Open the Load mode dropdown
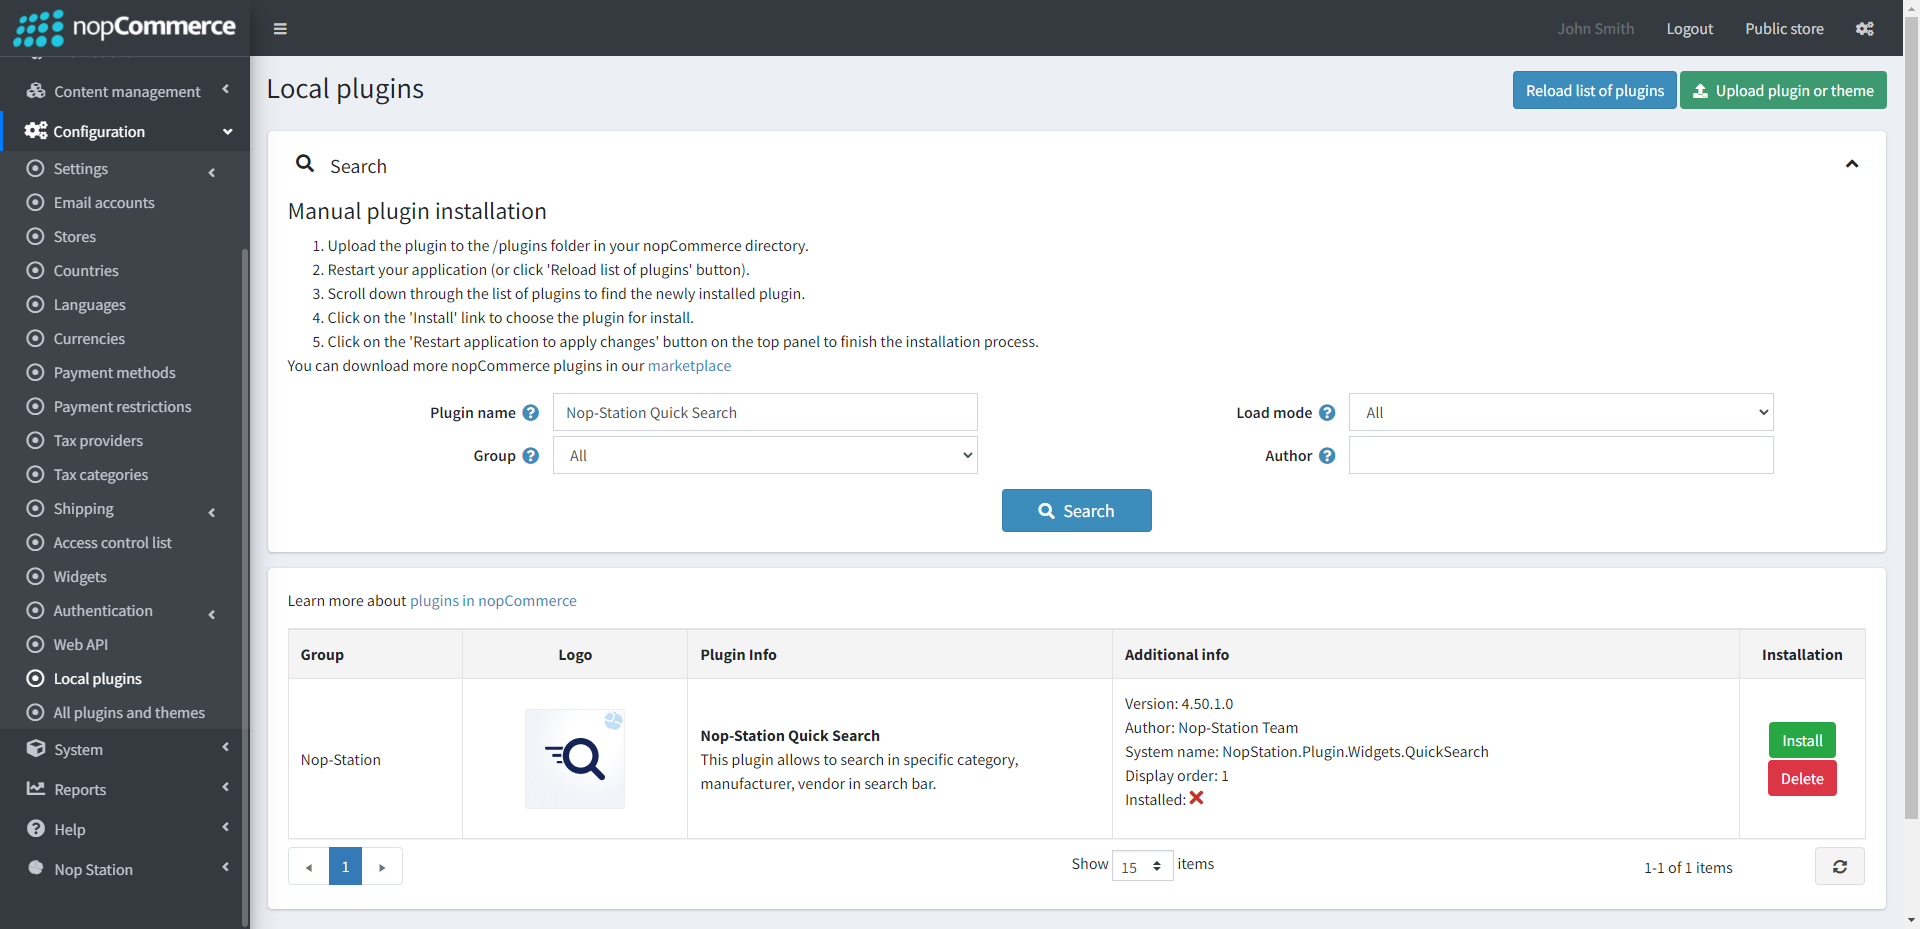 [x=1560, y=413]
